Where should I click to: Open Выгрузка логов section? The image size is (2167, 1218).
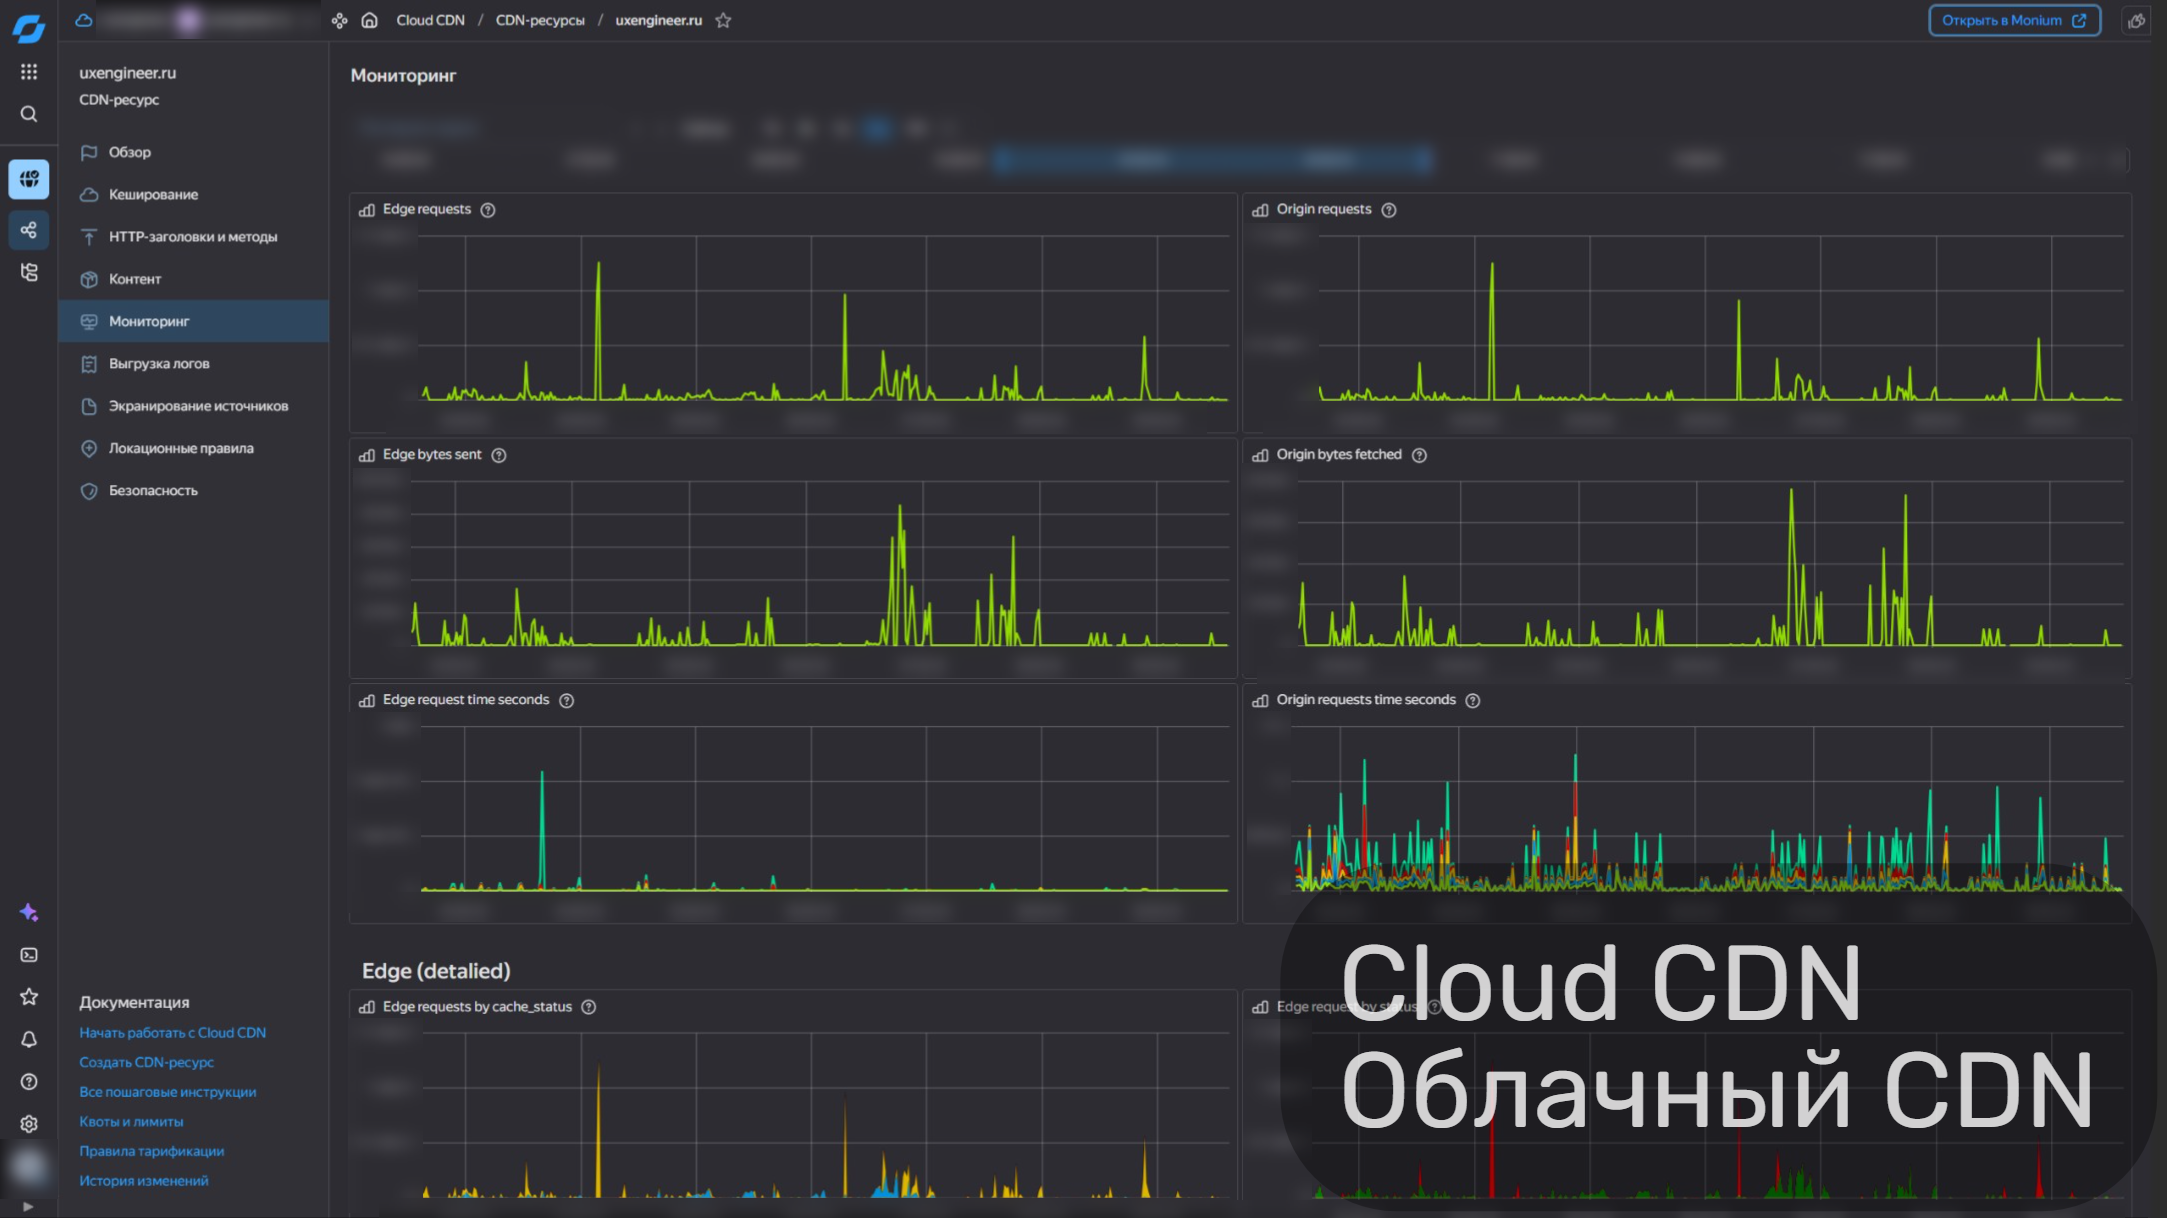[x=194, y=364]
